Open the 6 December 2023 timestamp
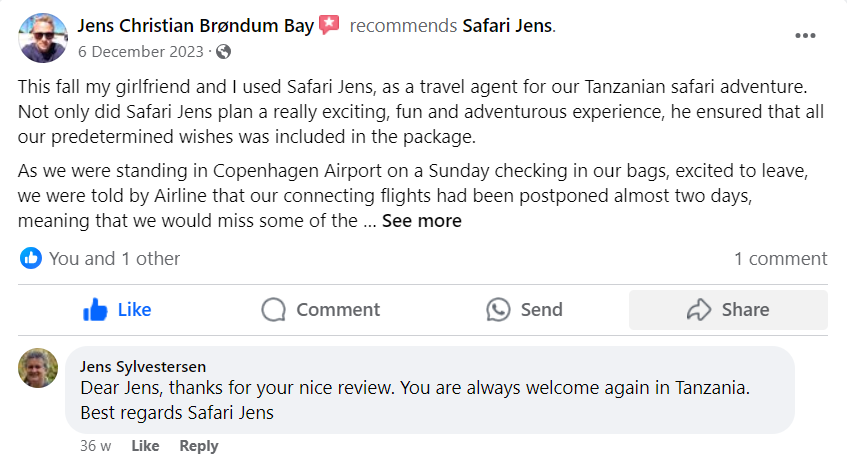Screen dimensions: 847x457 click(140, 51)
